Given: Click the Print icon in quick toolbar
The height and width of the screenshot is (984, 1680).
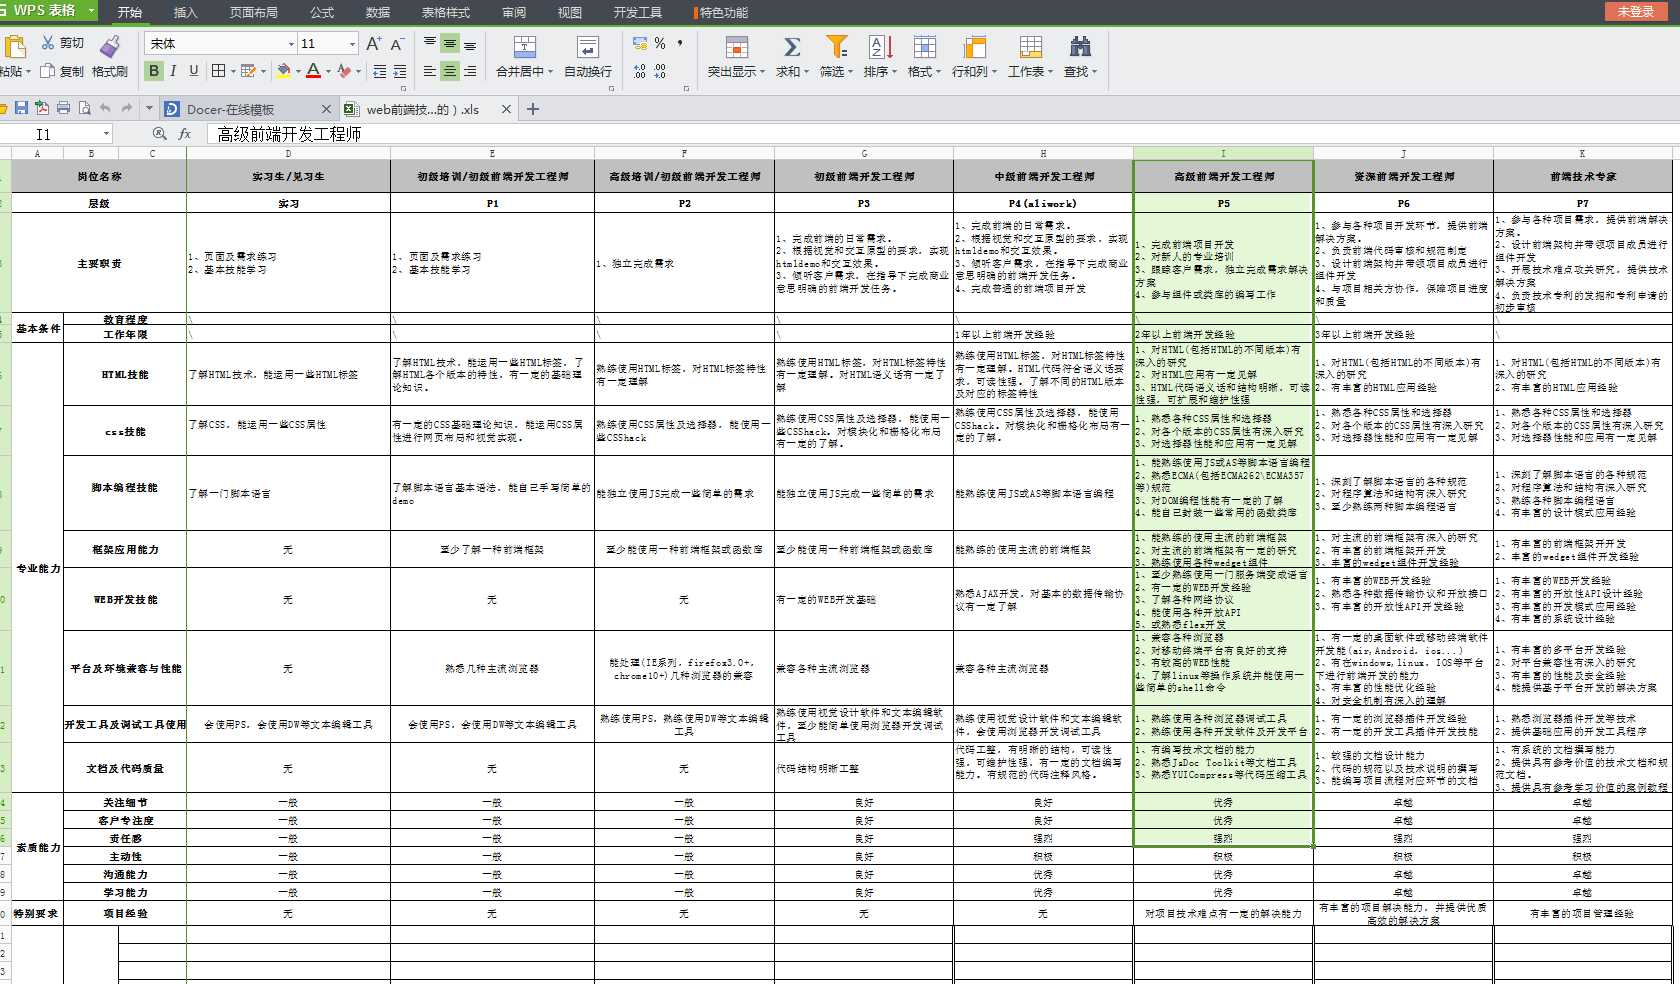Looking at the screenshot, I should click(63, 108).
